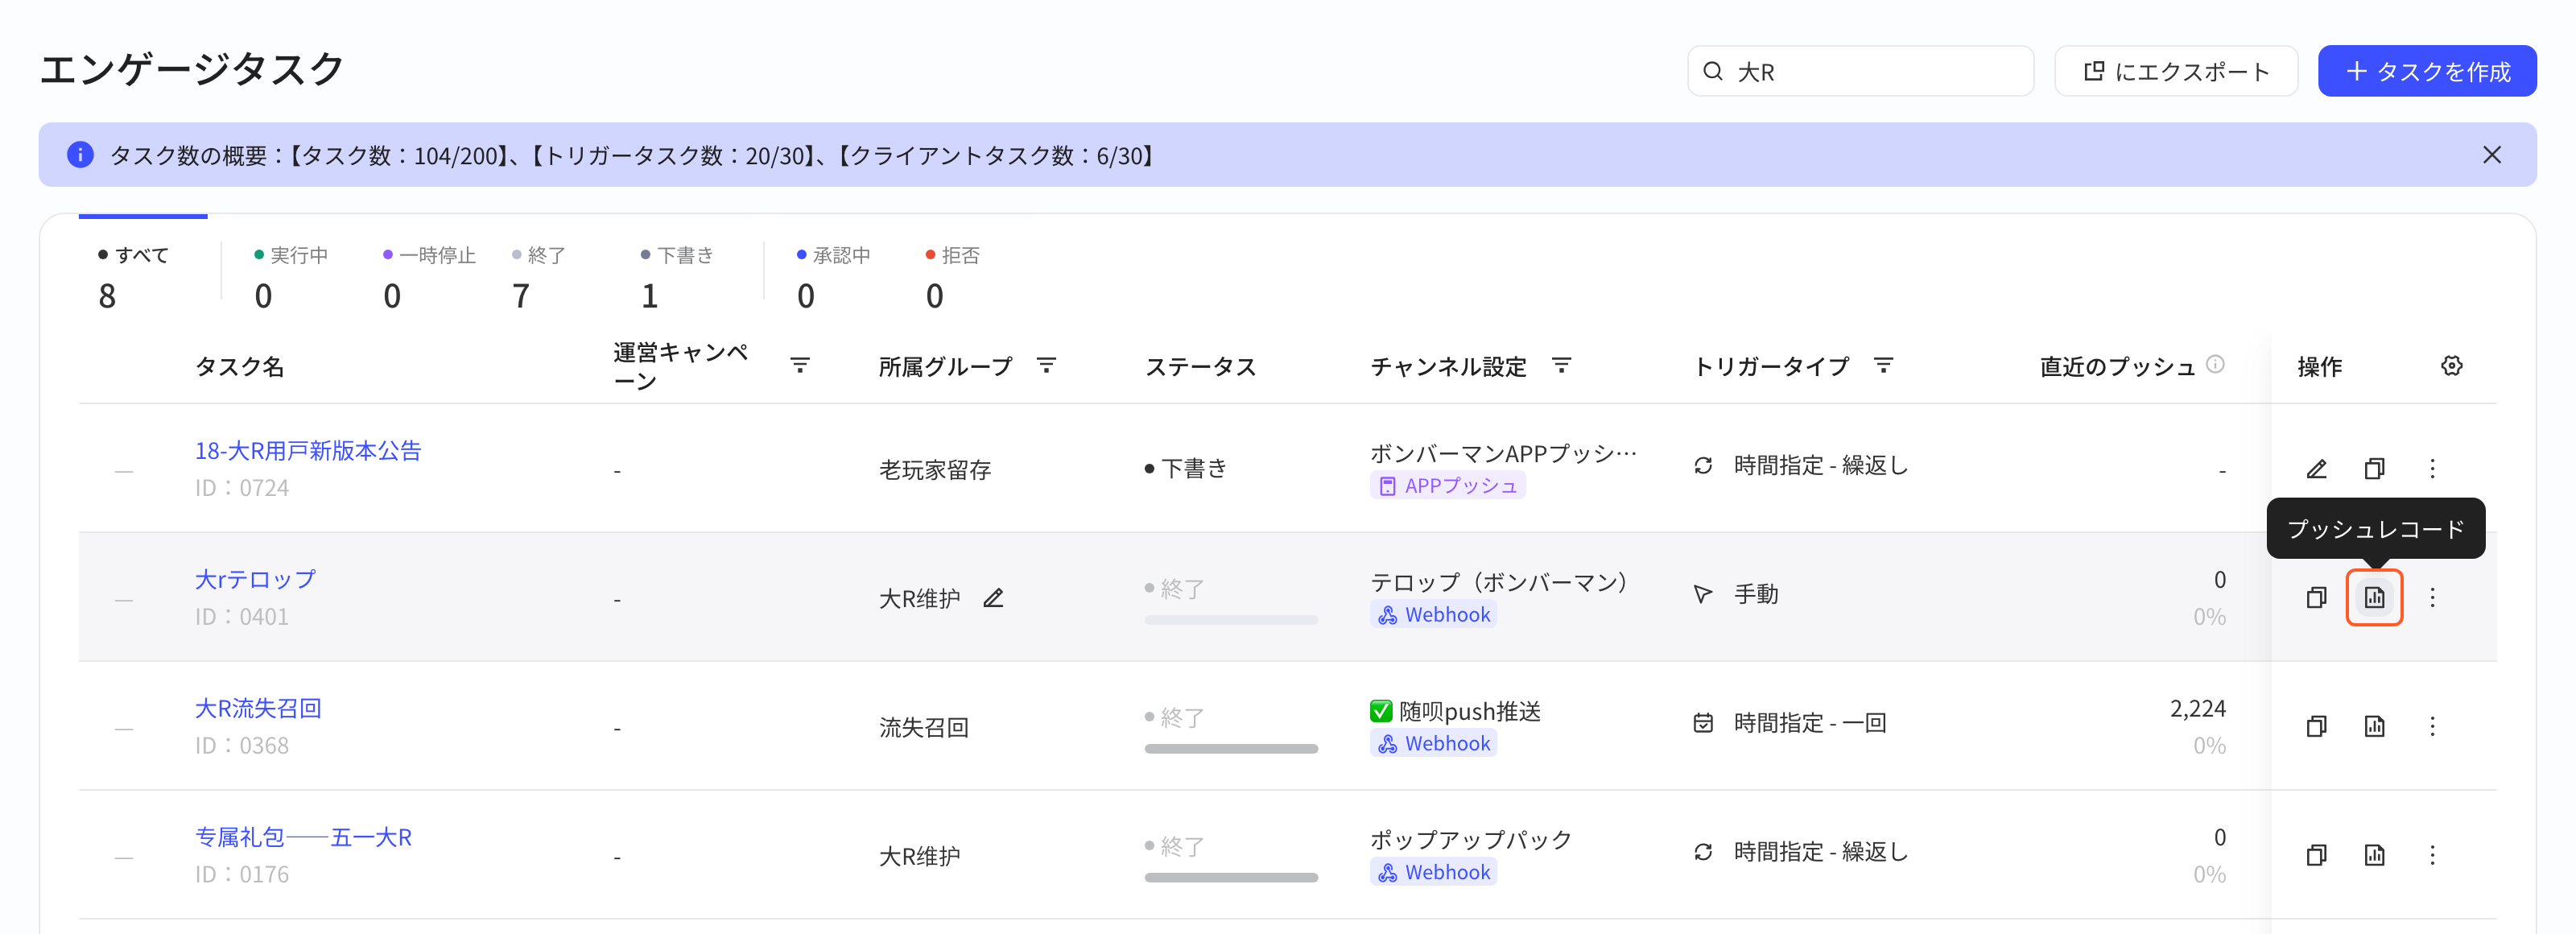The height and width of the screenshot is (934, 2576).
Task: Open task 18-大R用戶新版本公告
Action: [x=308, y=451]
